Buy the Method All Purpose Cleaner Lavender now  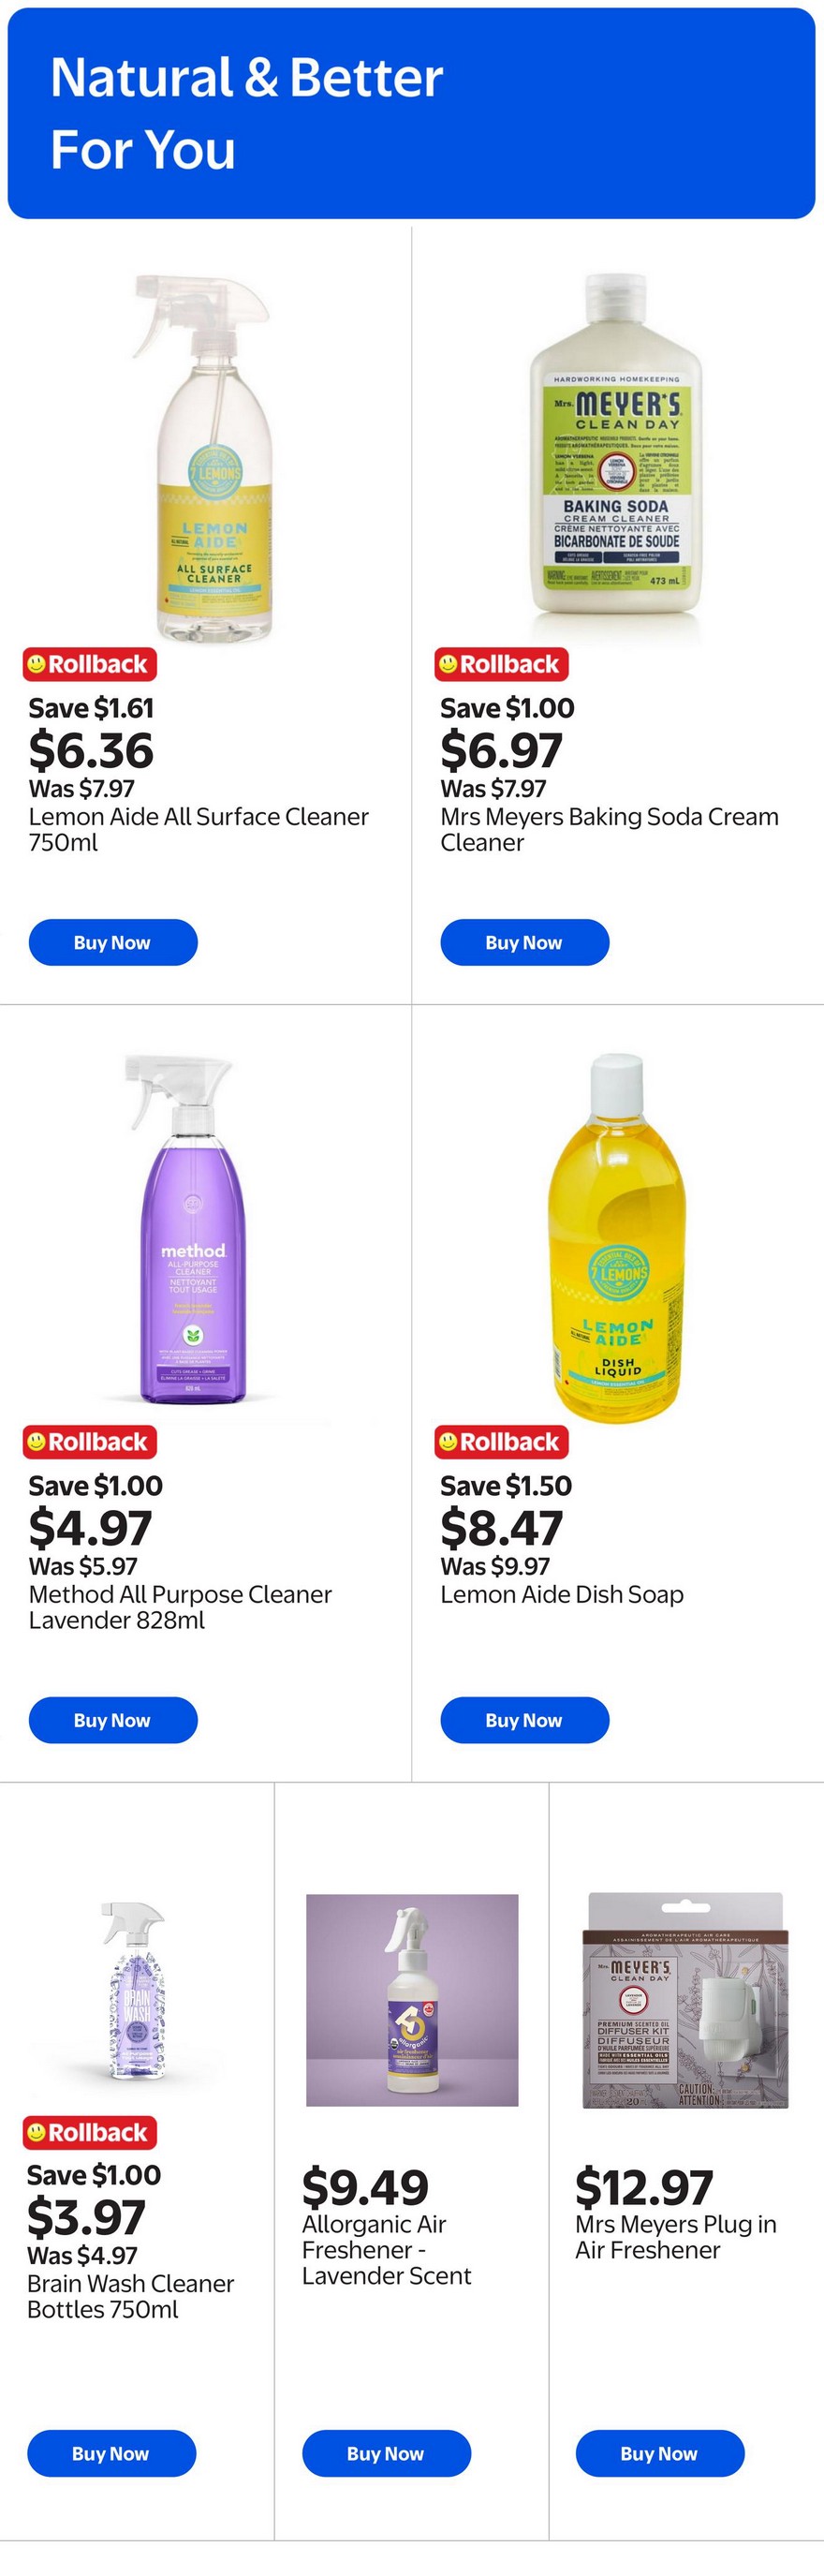113,1719
